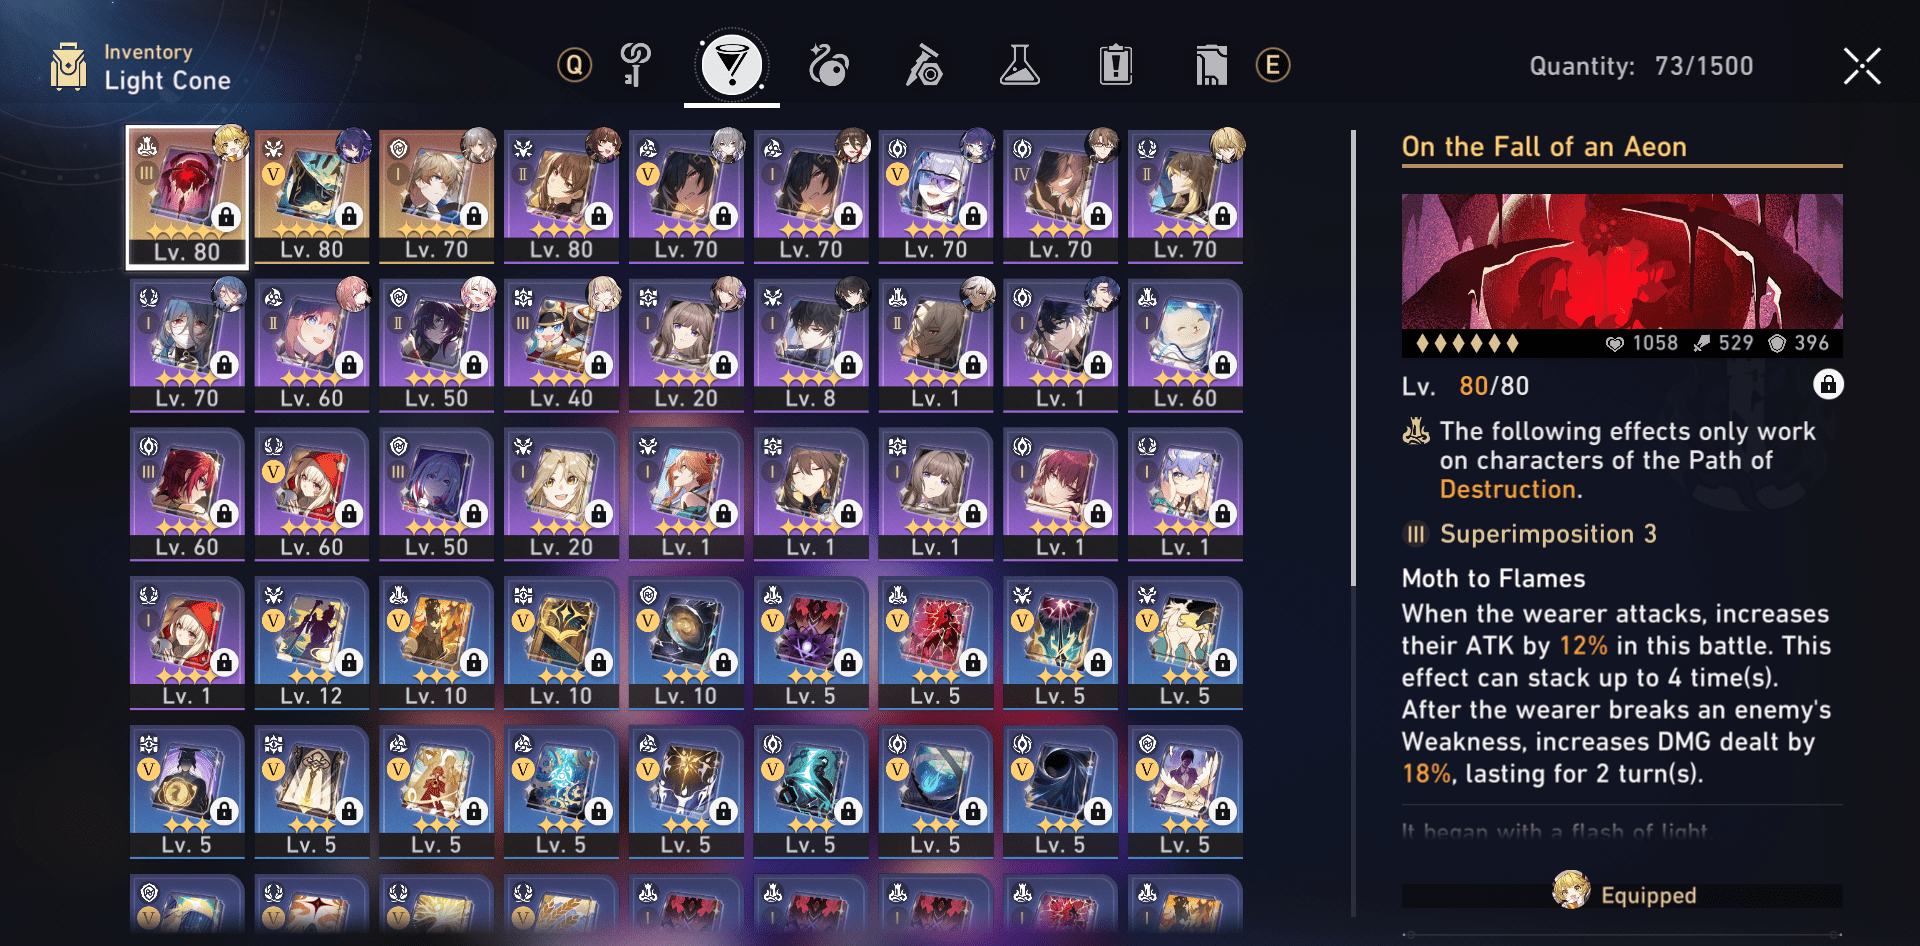Open the mission items clipboard tab
1920x946 pixels.
(1116, 66)
